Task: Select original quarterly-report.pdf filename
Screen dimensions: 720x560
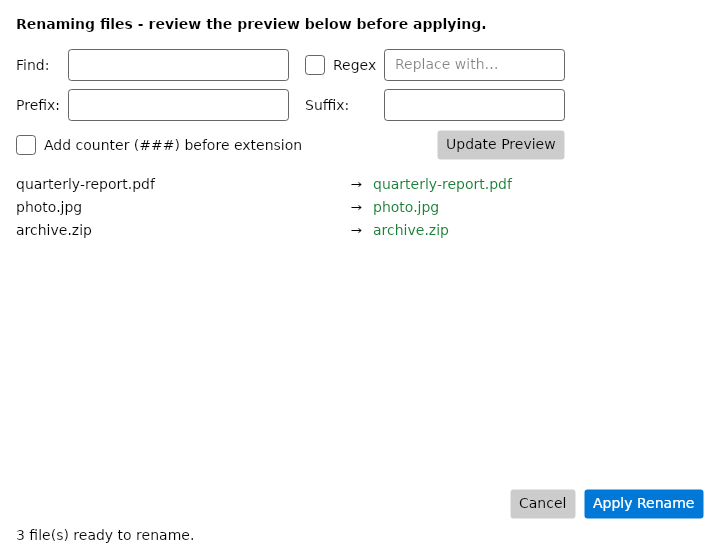Action: [85, 185]
